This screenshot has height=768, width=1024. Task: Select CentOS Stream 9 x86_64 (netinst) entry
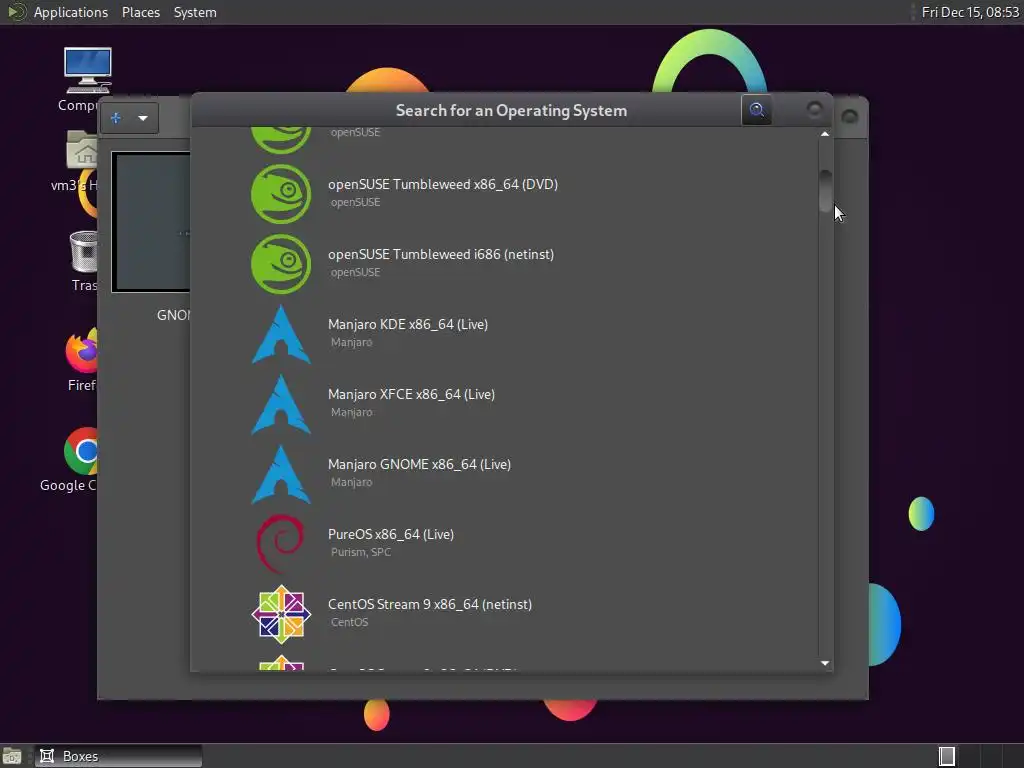pyautogui.click(x=504, y=614)
